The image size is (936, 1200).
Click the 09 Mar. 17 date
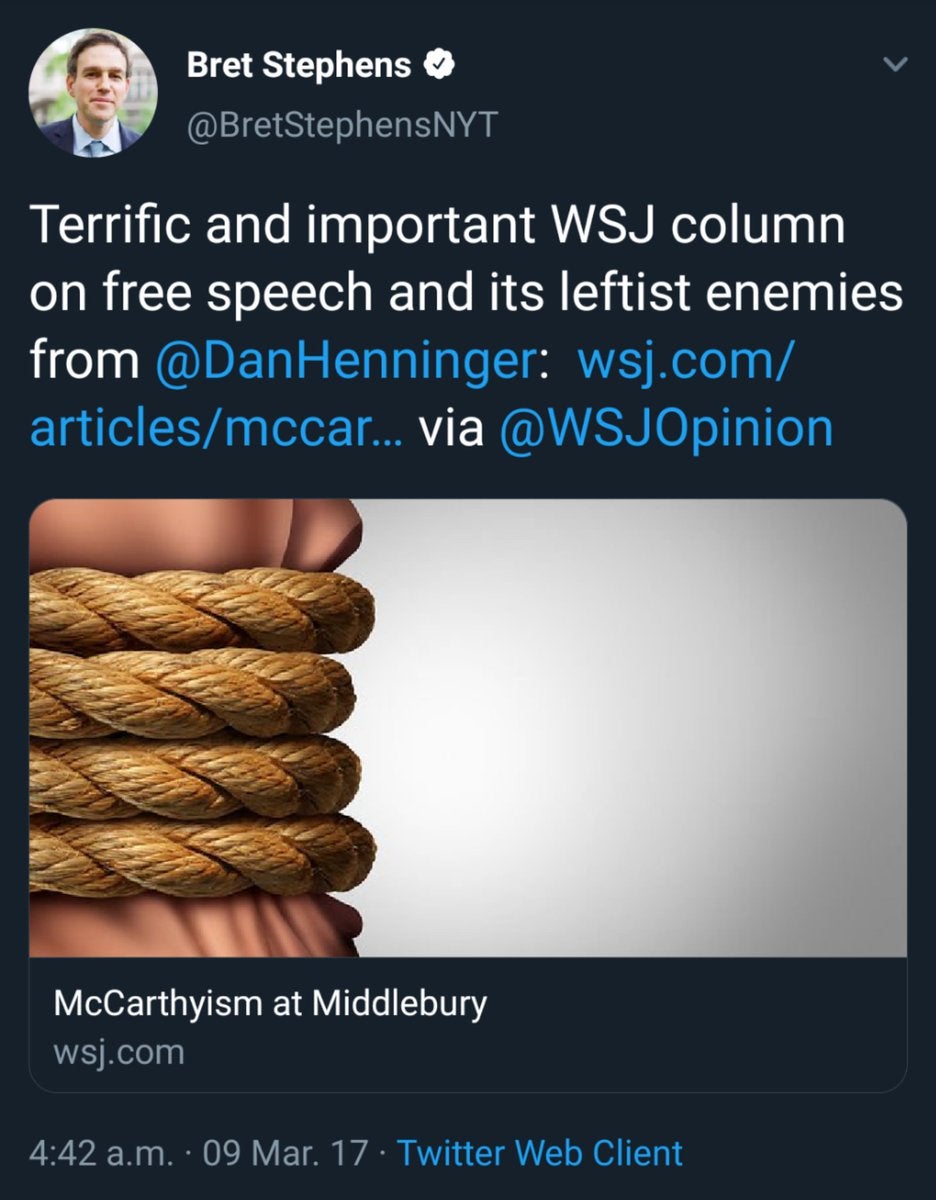285,1152
